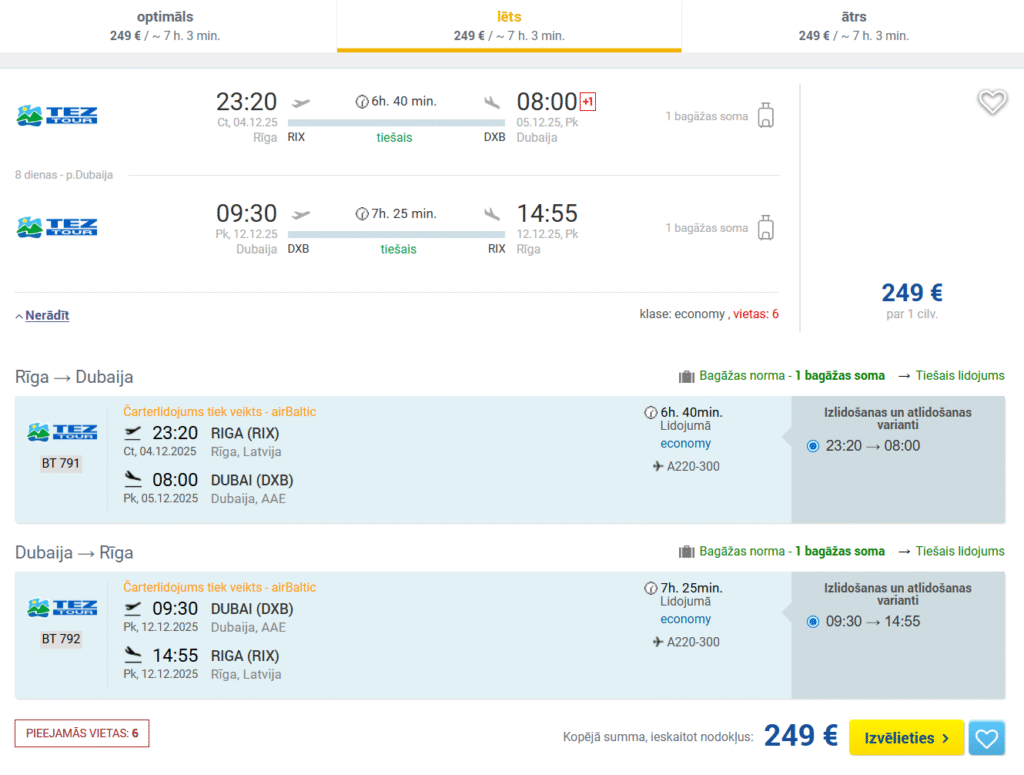1024x775 pixels.
Task: Click suitcase icon in Rīga → Dubaija header
Action: 686,376
